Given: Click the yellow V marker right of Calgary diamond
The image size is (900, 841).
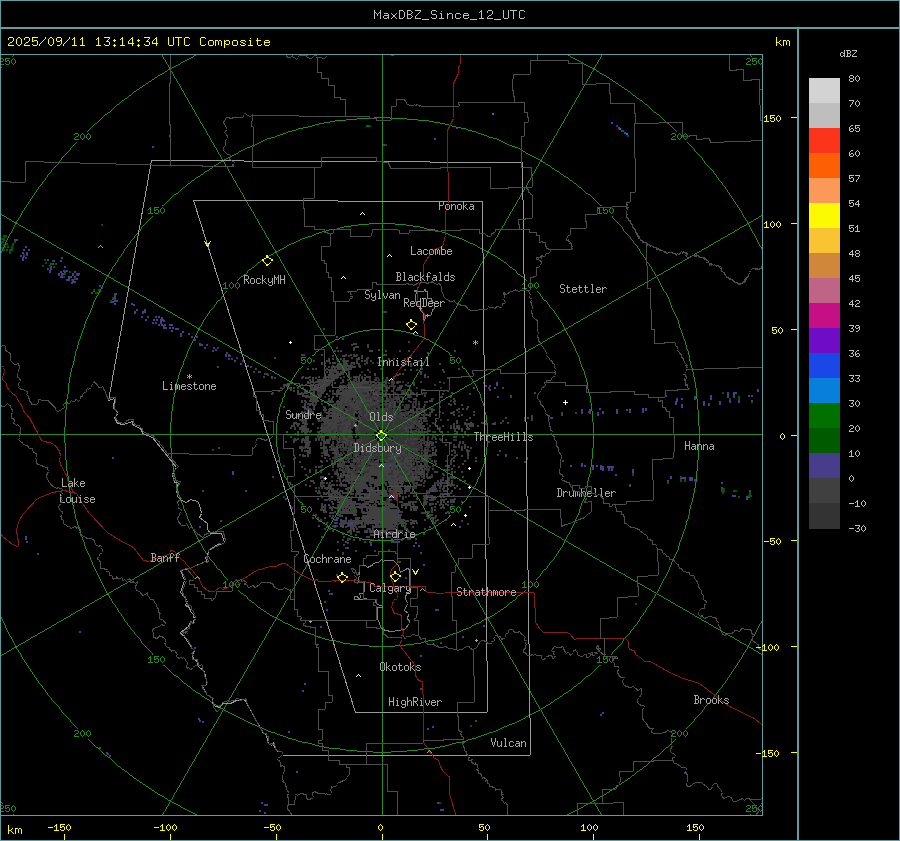Looking at the screenshot, I should 415,572.
